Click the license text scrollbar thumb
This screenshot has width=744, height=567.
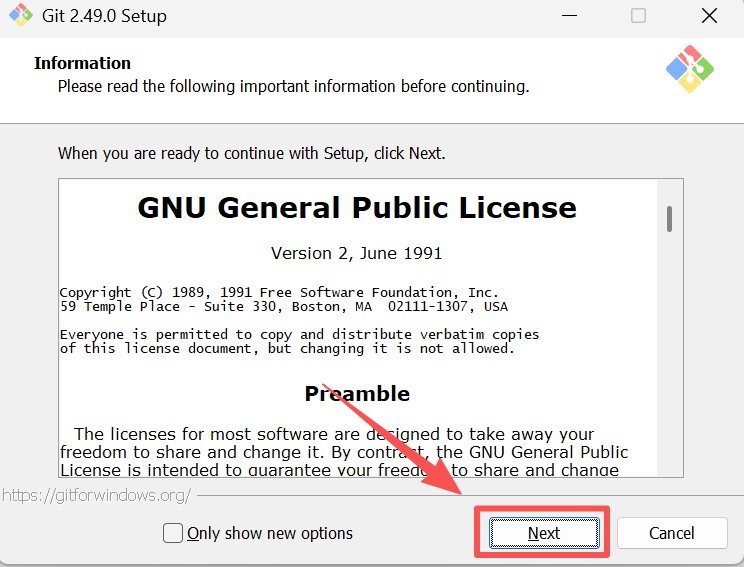(x=669, y=219)
